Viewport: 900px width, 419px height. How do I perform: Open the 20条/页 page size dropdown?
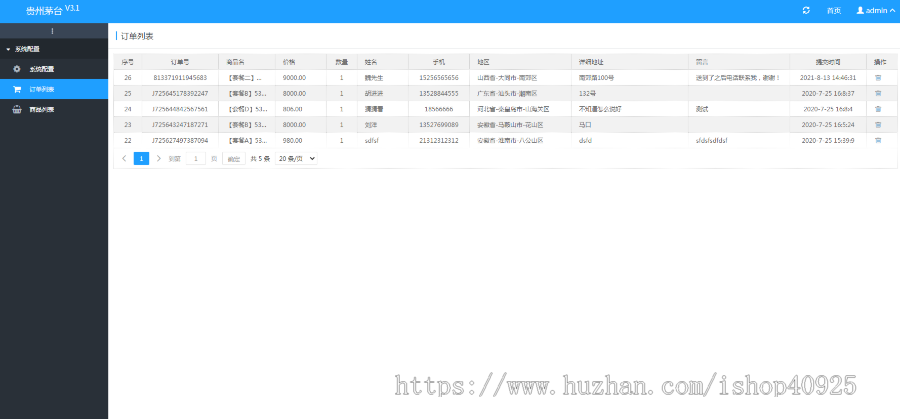click(296, 158)
